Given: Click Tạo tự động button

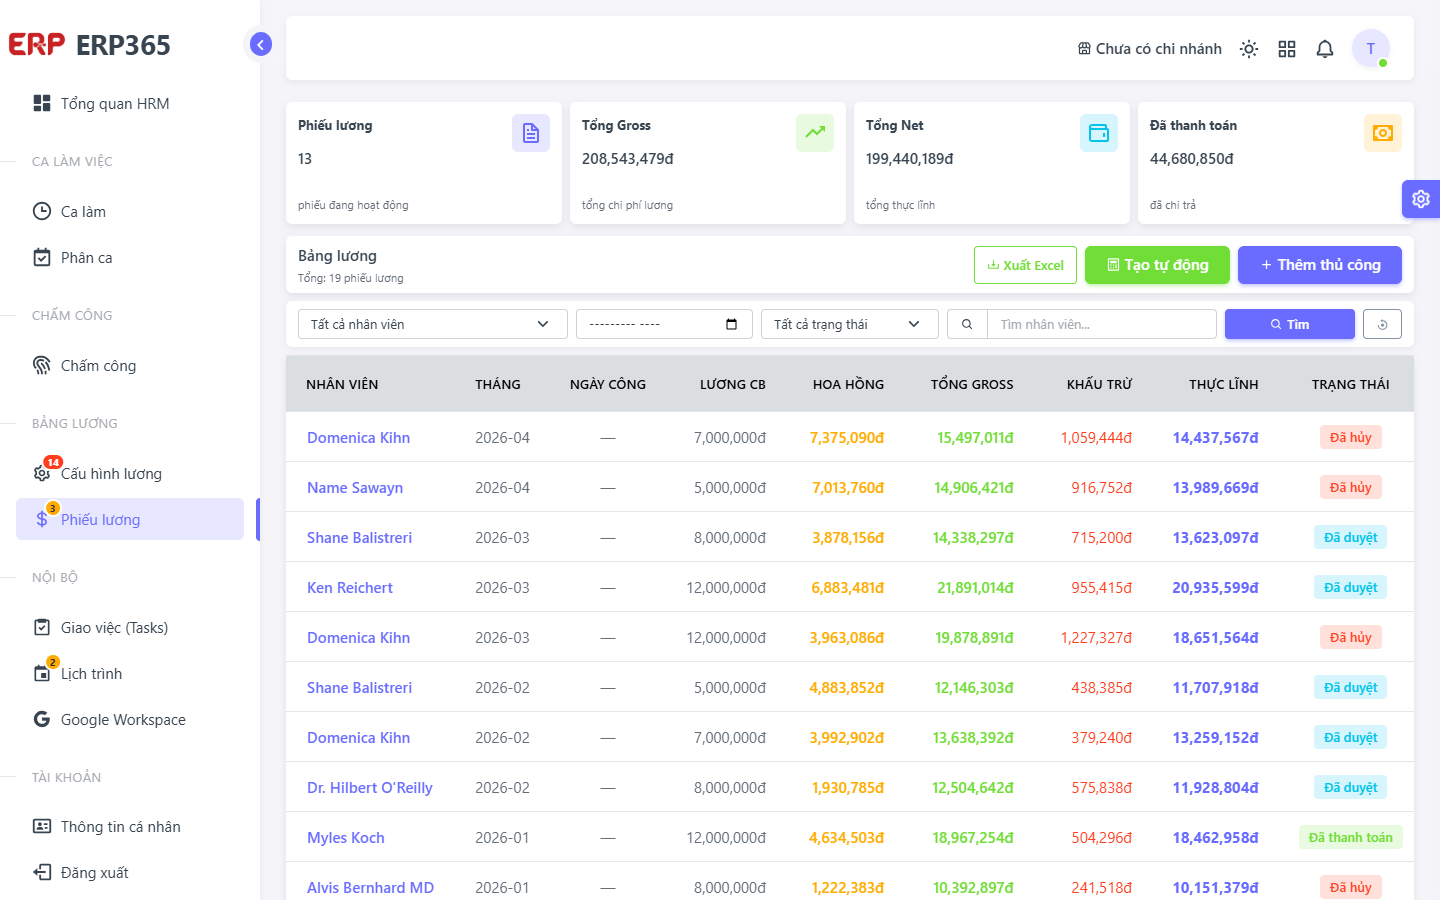Looking at the screenshot, I should click(x=1157, y=265).
